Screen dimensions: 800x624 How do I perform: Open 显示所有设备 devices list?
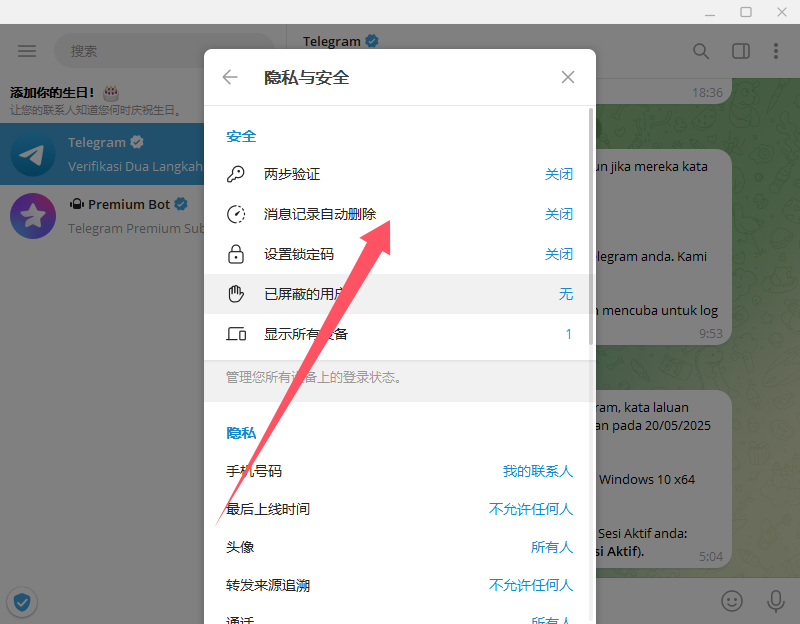[399, 334]
